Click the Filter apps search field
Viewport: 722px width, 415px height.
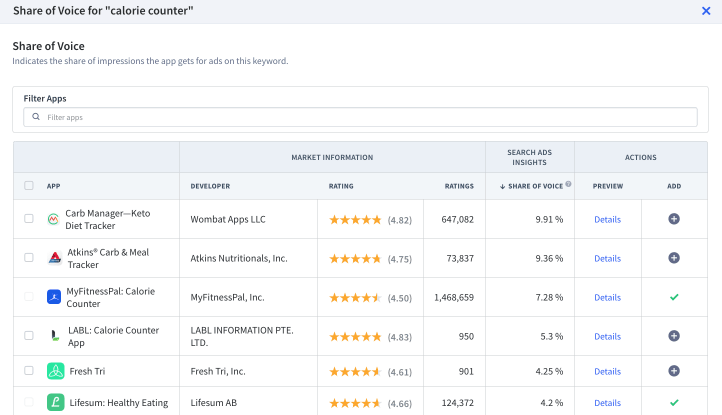pos(361,117)
